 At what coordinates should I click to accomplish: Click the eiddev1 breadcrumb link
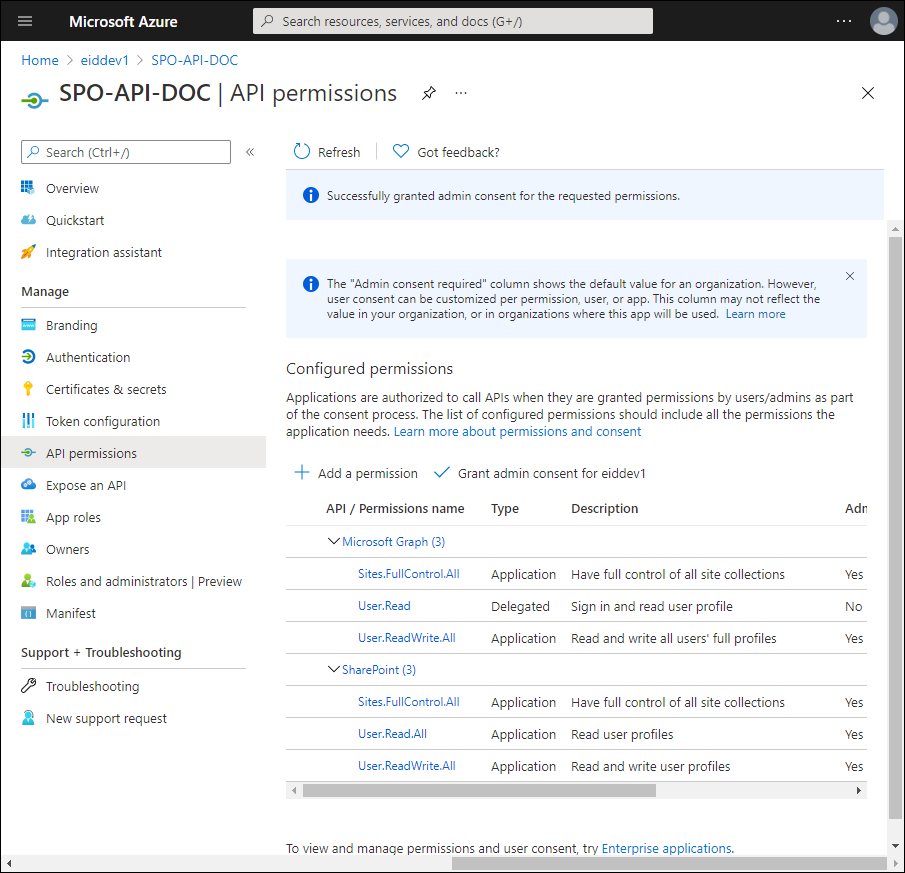click(105, 60)
